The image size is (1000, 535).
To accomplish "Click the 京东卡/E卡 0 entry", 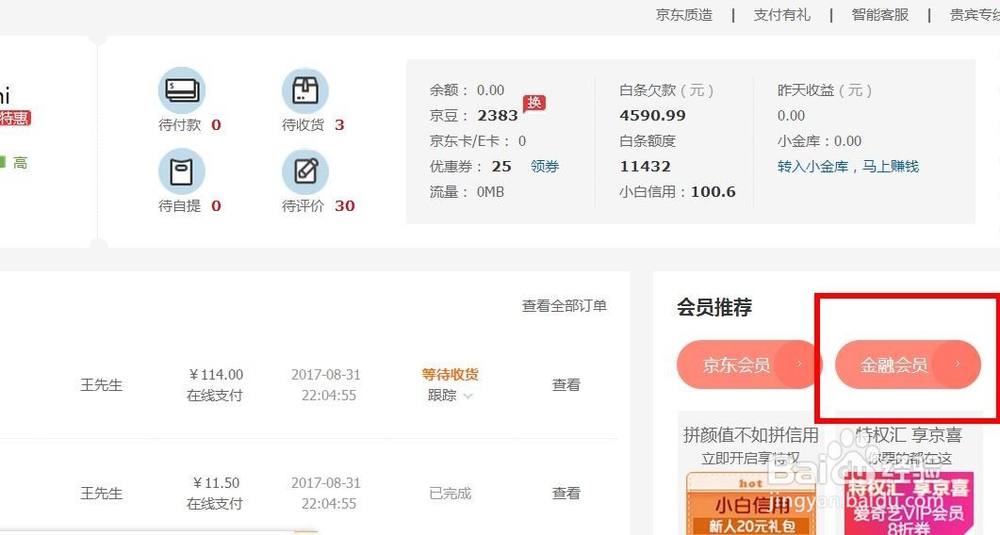I will pyautogui.click(x=478, y=141).
